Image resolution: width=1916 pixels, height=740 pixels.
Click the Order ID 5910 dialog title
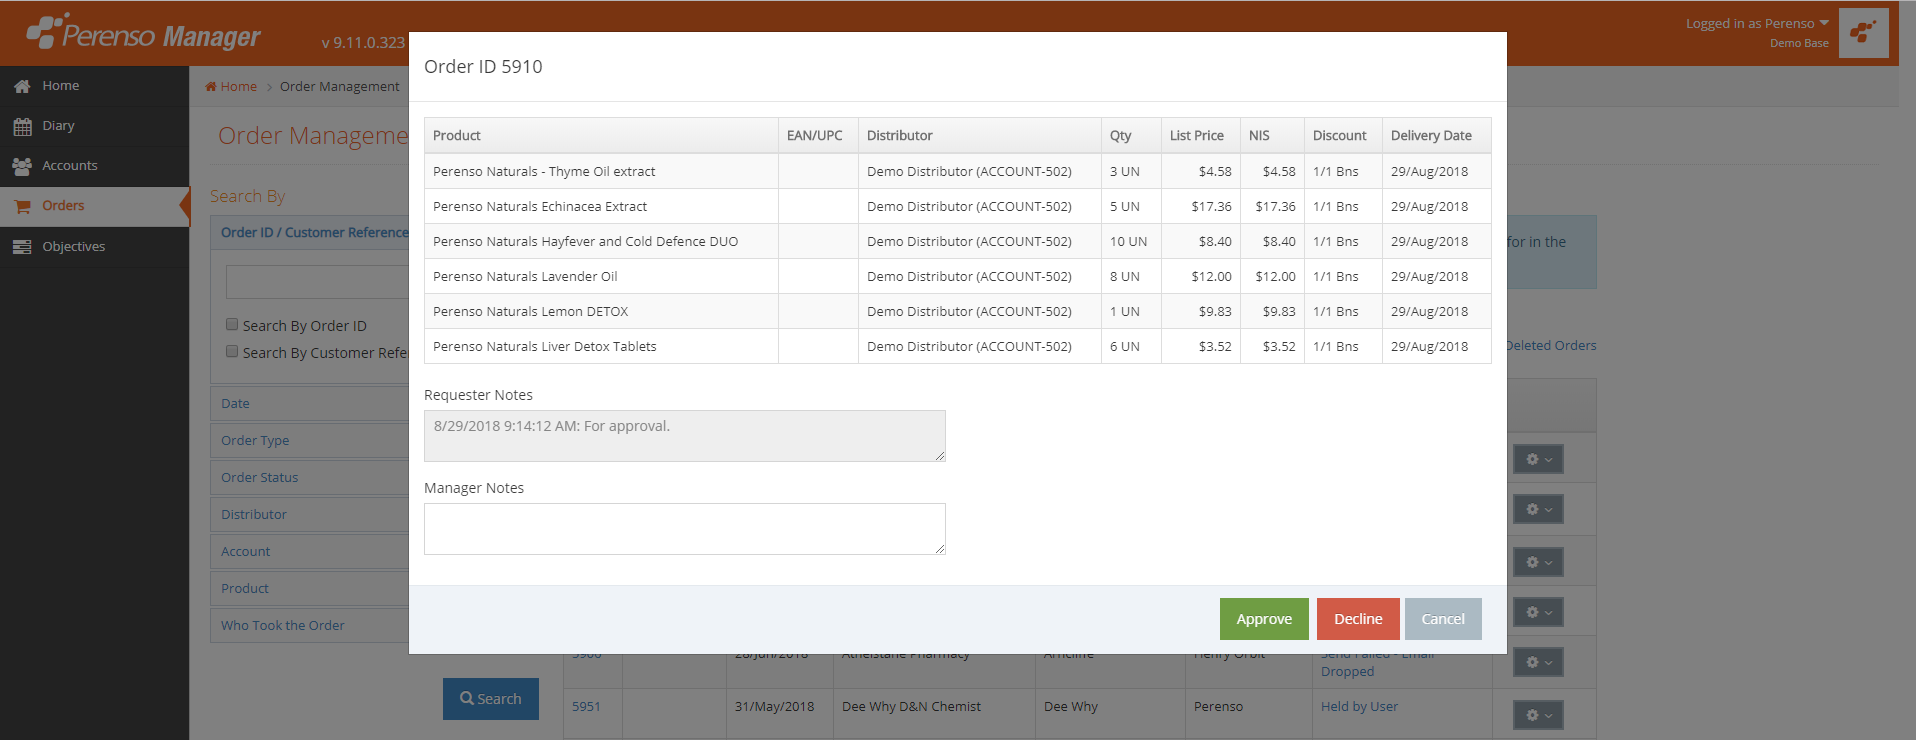tap(483, 66)
